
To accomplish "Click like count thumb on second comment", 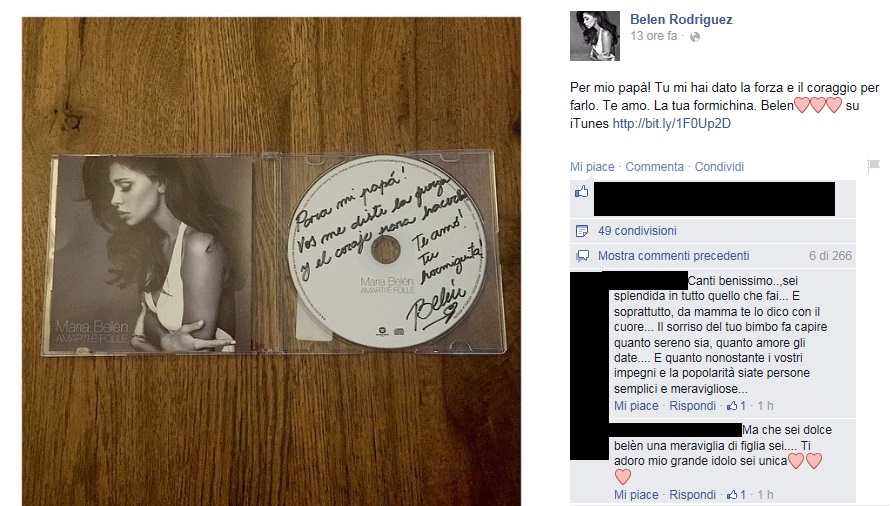I will click(x=733, y=495).
